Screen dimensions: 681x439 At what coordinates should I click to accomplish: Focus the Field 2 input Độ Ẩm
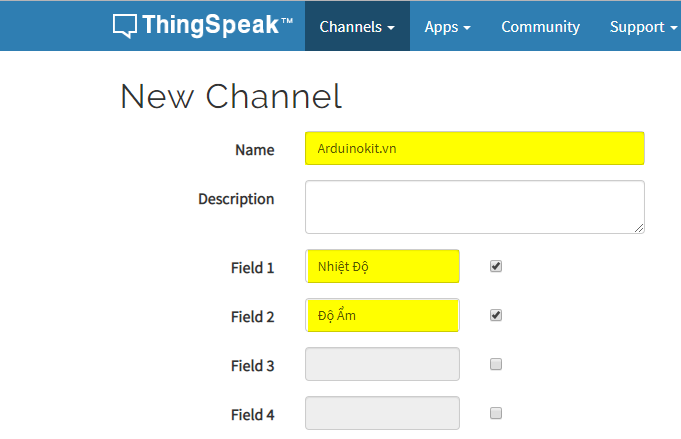[382, 315]
